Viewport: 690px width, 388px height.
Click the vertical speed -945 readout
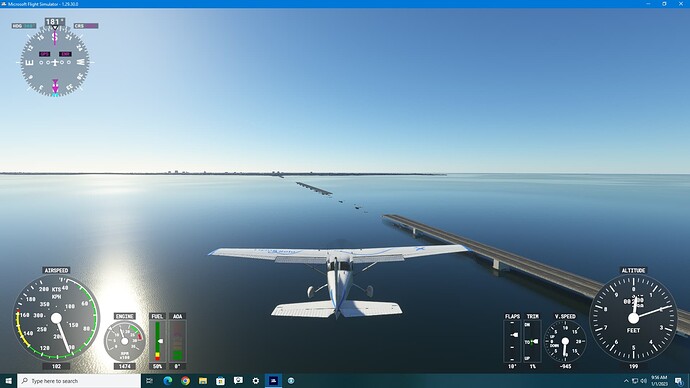coord(565,366)
